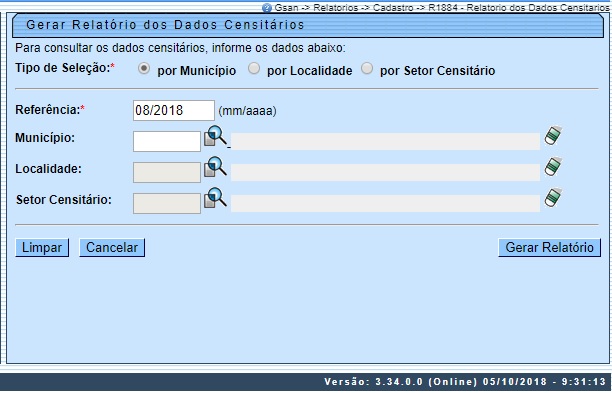Viewport: 612px width, 393px height.
Task: Click the (mm/aaaa) format hint
Action: coord(247,111)
